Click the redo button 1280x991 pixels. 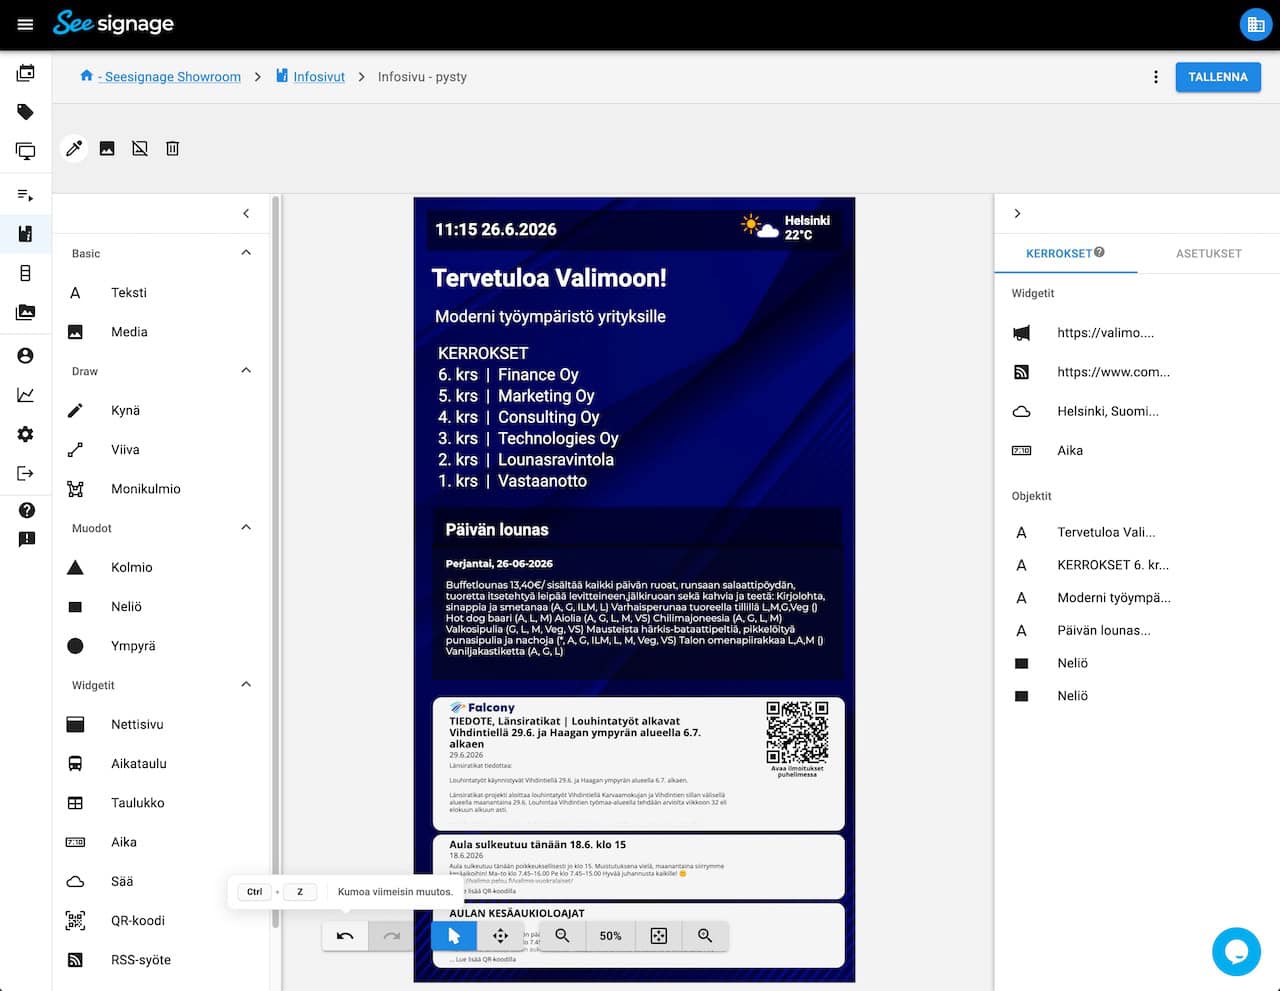(392, 936)
